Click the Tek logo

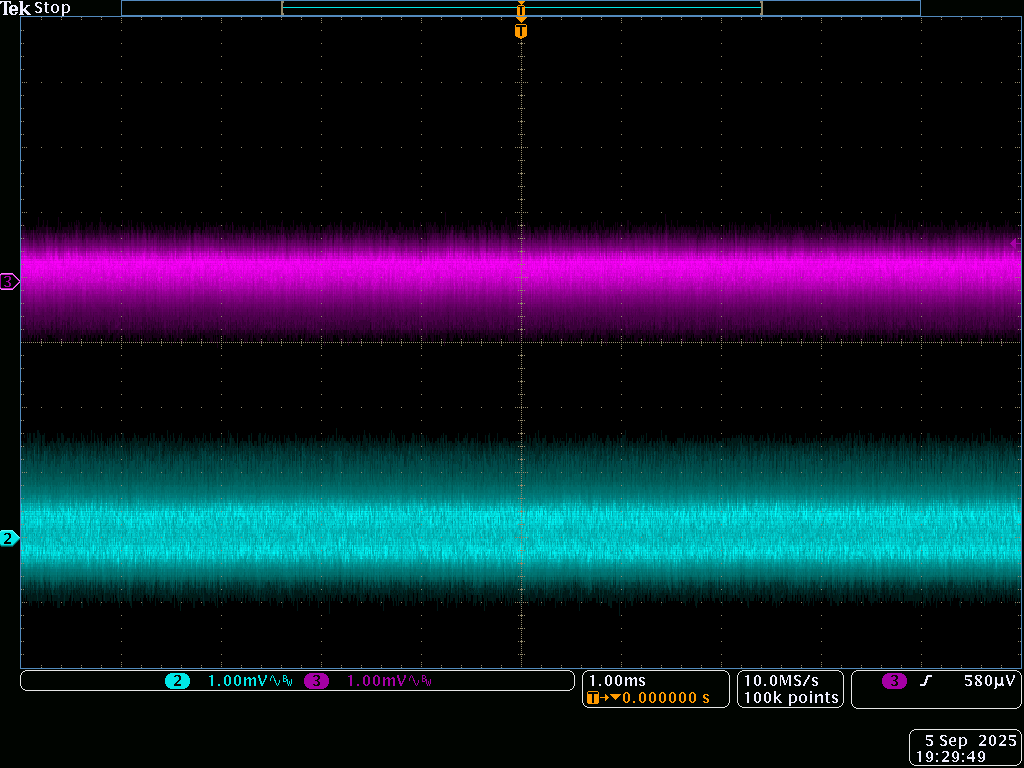[16, 8]
